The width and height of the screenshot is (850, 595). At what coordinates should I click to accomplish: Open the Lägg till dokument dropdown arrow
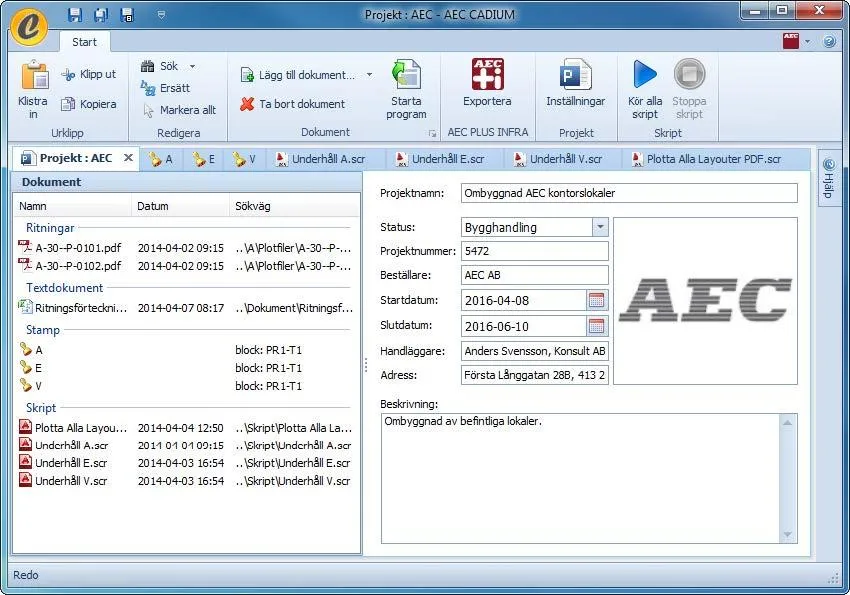point(369,75)
